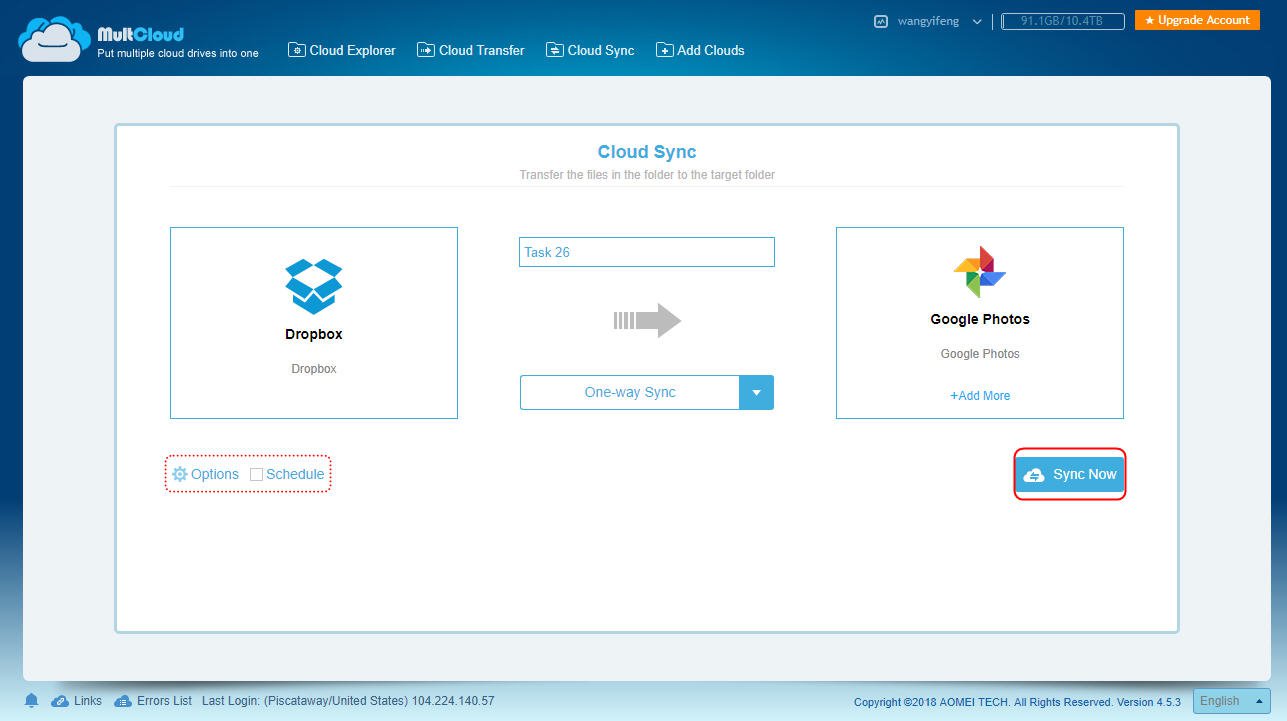Click the 91.1GB/10.4TB storage usage bar
Viewport: 1287px width, 721px height.
click(x=1062, y=21)
